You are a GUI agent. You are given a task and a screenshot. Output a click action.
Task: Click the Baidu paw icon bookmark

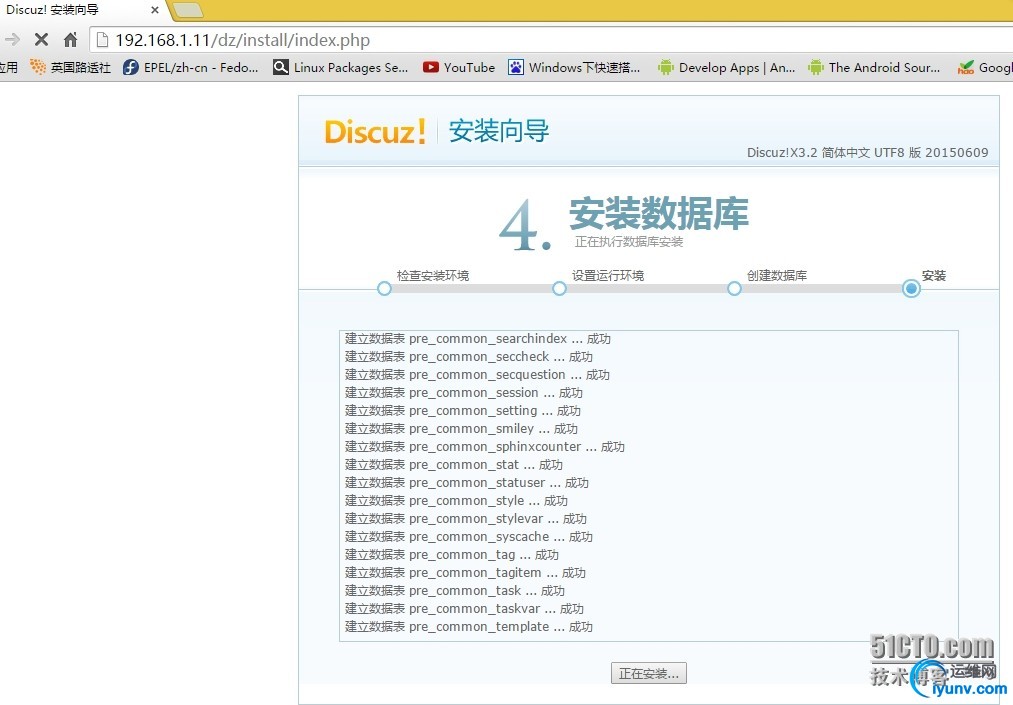[516, 67]
